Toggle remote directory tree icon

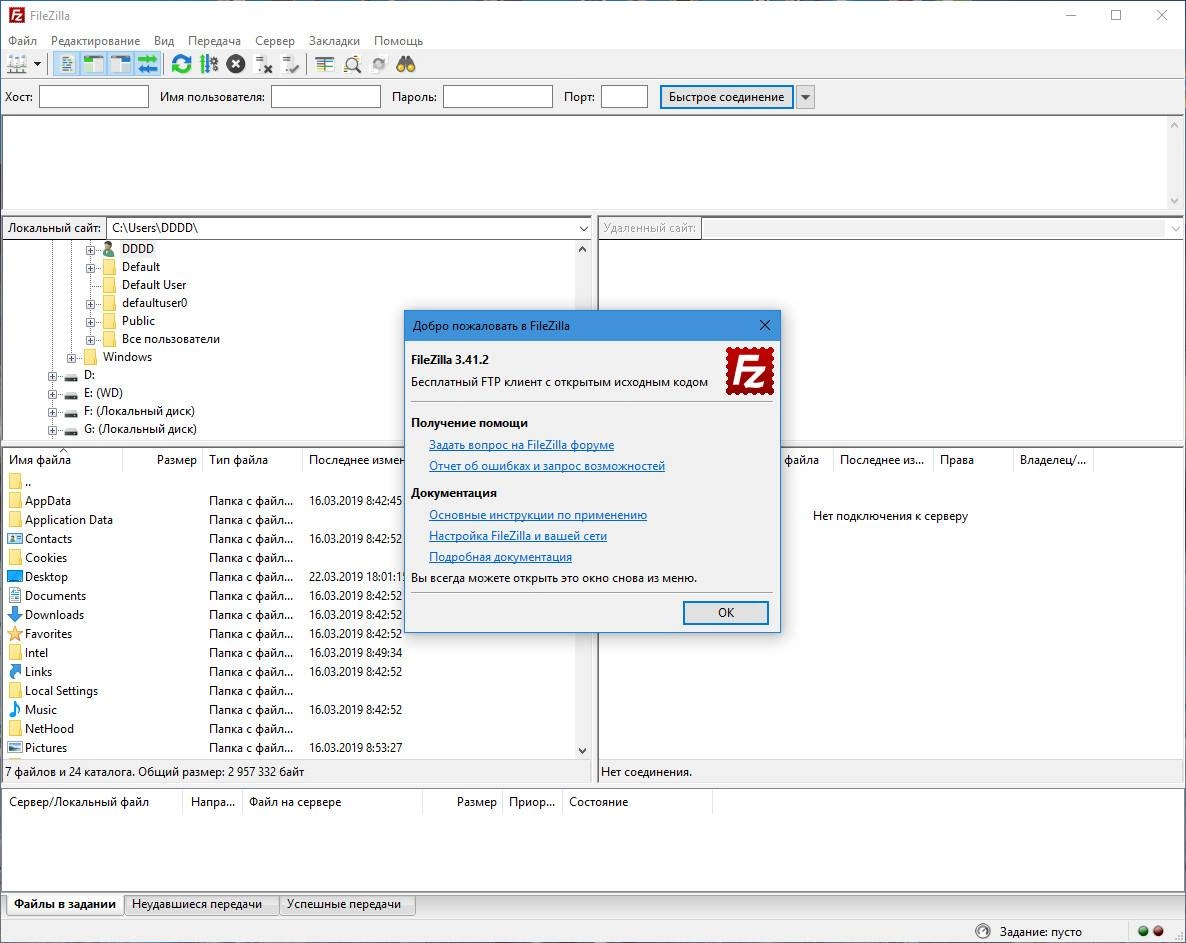pos(120,64)
